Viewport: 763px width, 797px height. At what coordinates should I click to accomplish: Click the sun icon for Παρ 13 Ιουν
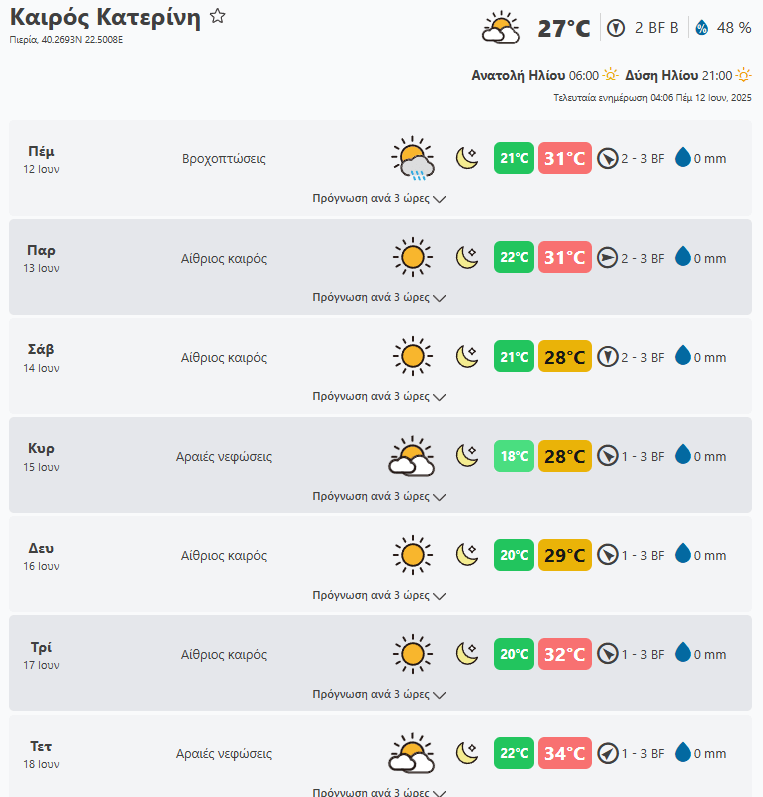click(x=412, y=257)
